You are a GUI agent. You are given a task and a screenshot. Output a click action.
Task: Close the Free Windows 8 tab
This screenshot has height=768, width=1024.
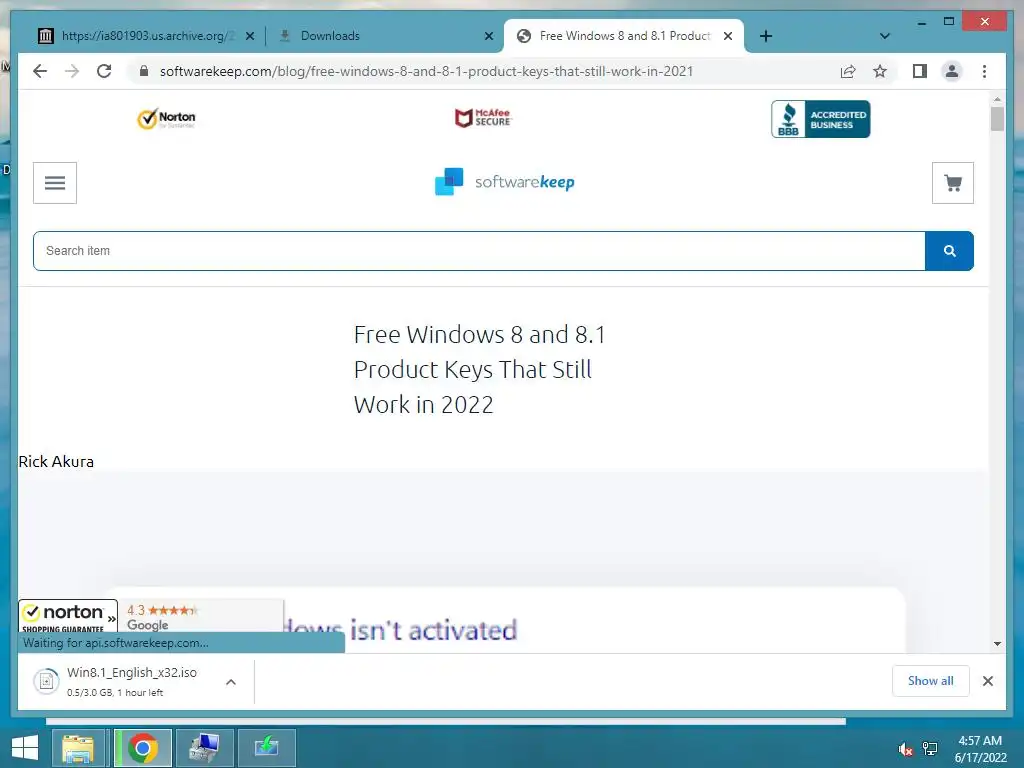(x=728, y=36)
